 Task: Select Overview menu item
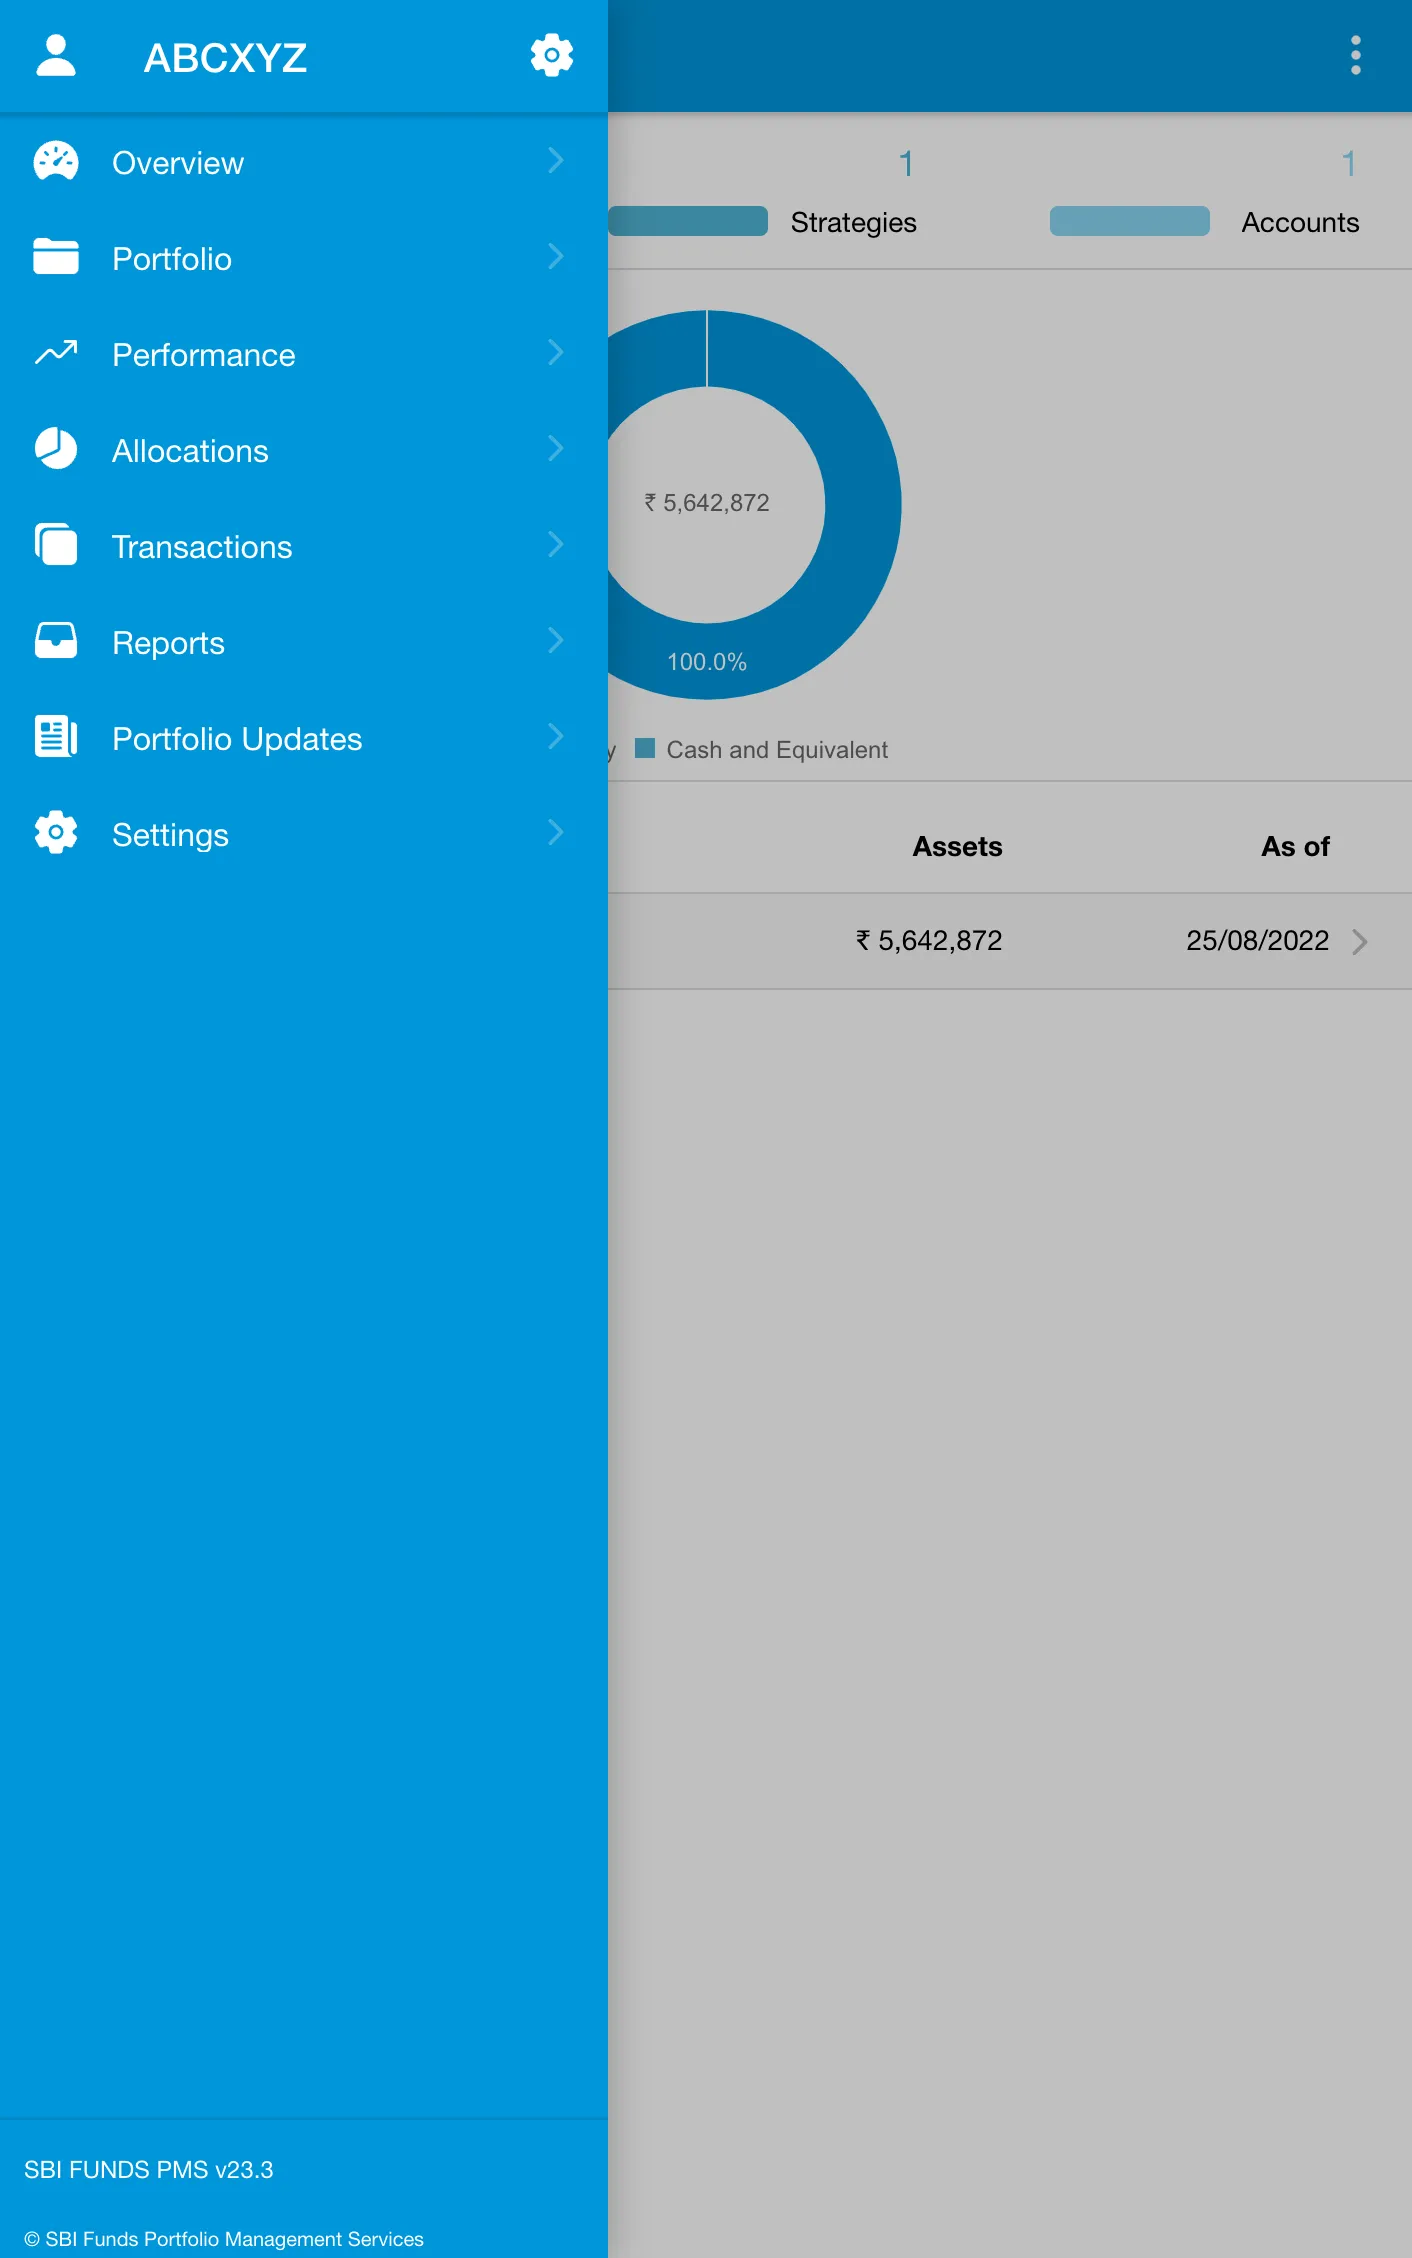(304, 161)
